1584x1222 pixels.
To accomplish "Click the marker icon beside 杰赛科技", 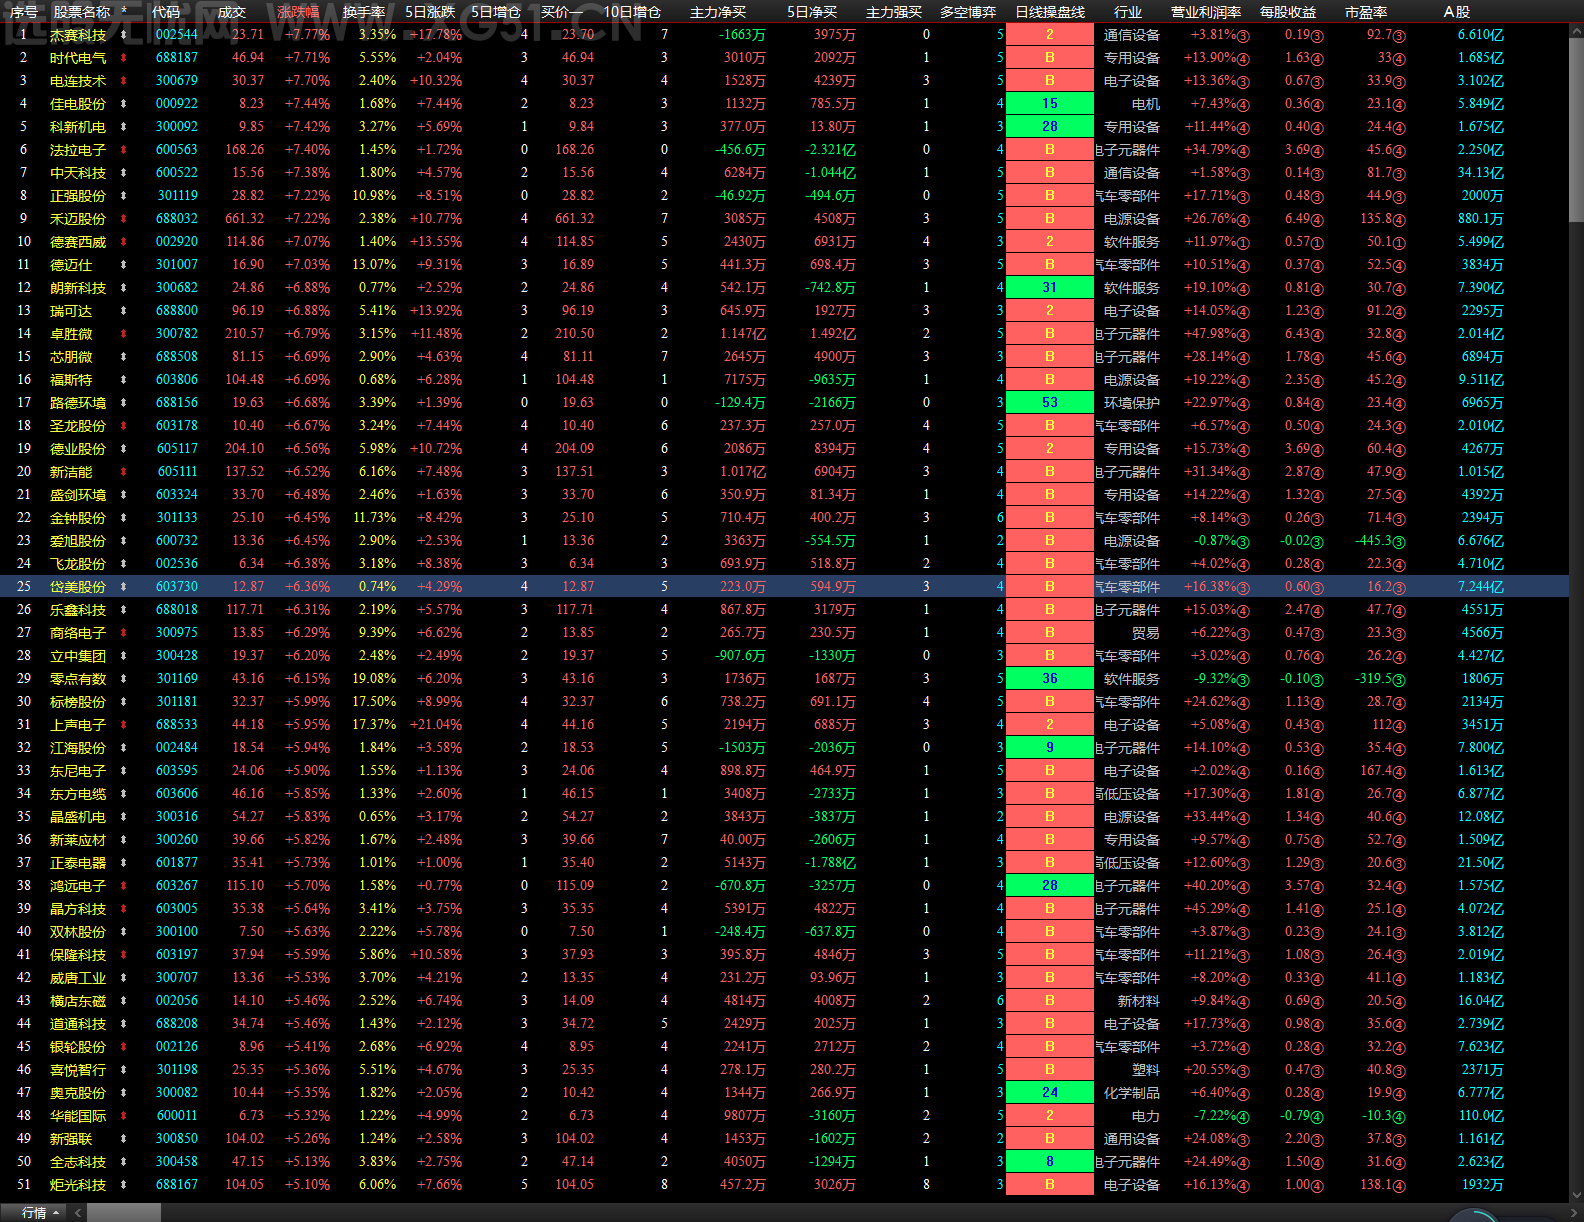I will tap(124, 35).
